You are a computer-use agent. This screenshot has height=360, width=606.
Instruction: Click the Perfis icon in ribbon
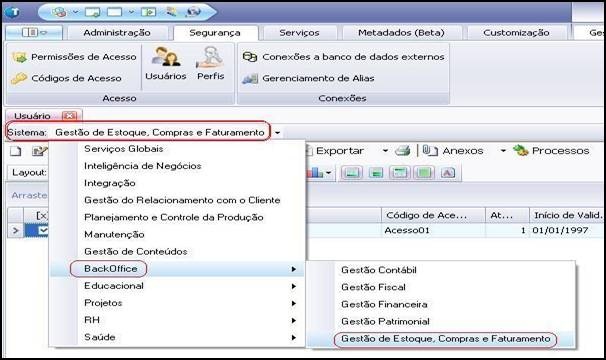(211, 64)
